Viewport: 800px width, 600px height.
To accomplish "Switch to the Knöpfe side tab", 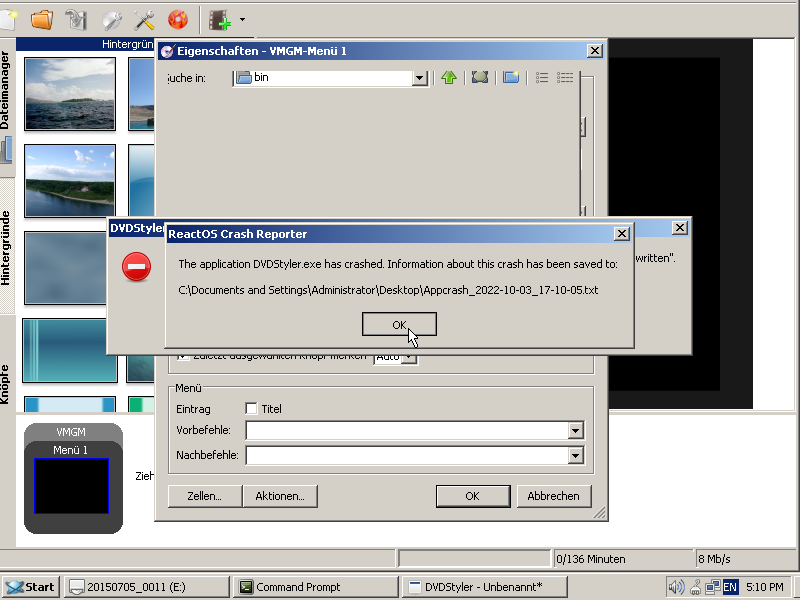I will point(6,384).
